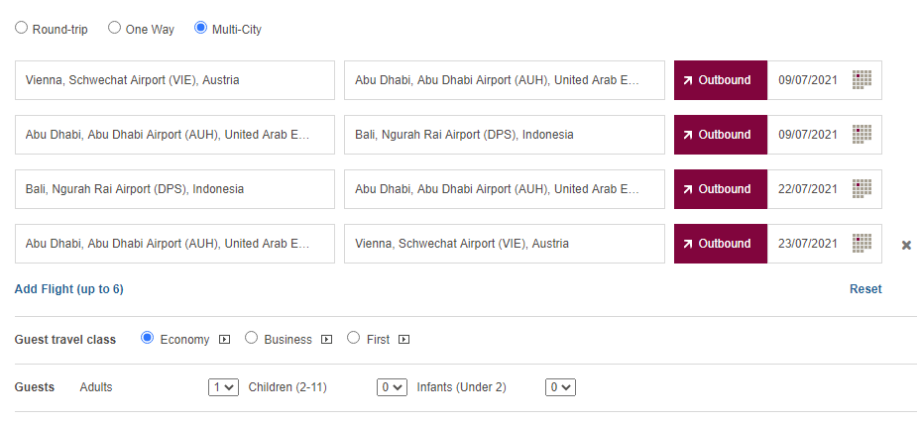Show First class info icon

pos(404,340)
